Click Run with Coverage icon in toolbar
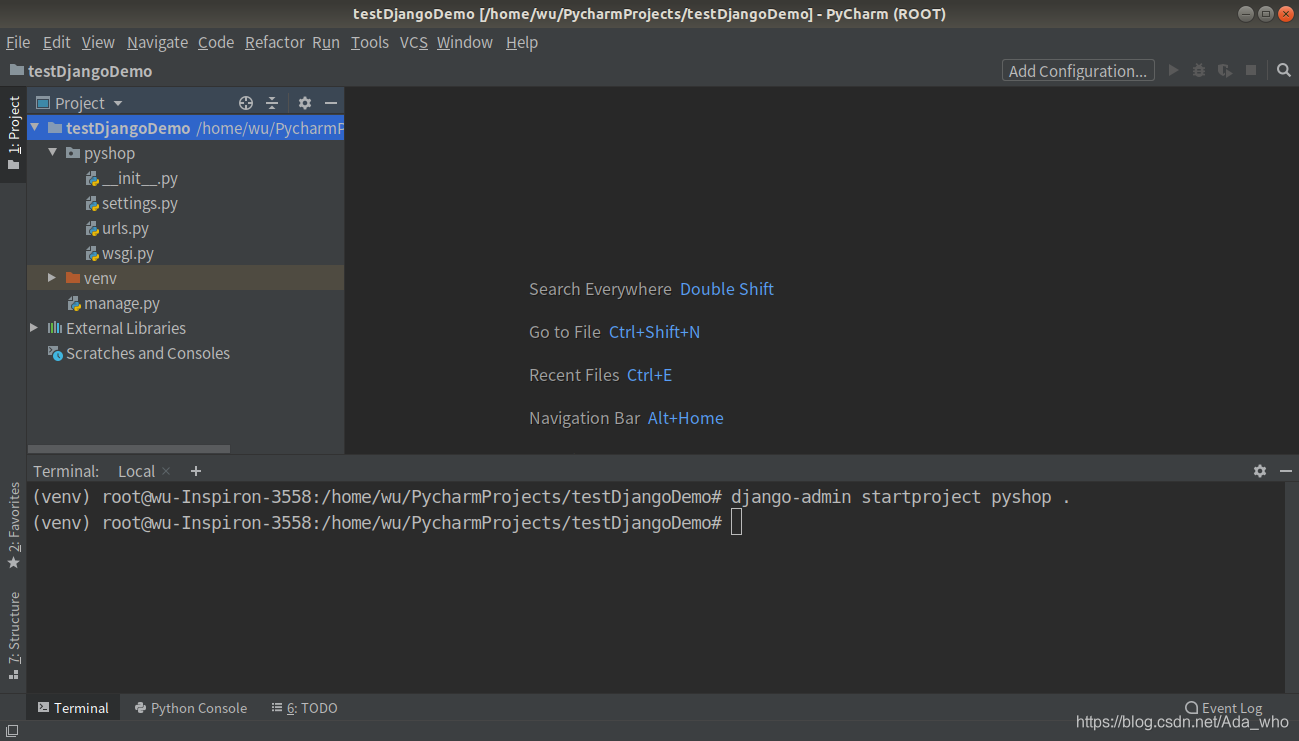Viewport: 1299px width, 741px height. tap(1225, 70)
